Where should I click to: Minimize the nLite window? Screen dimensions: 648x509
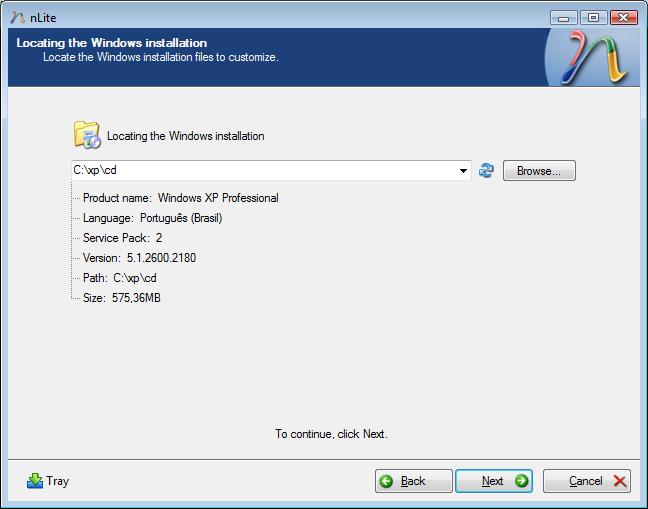[564, 18]
